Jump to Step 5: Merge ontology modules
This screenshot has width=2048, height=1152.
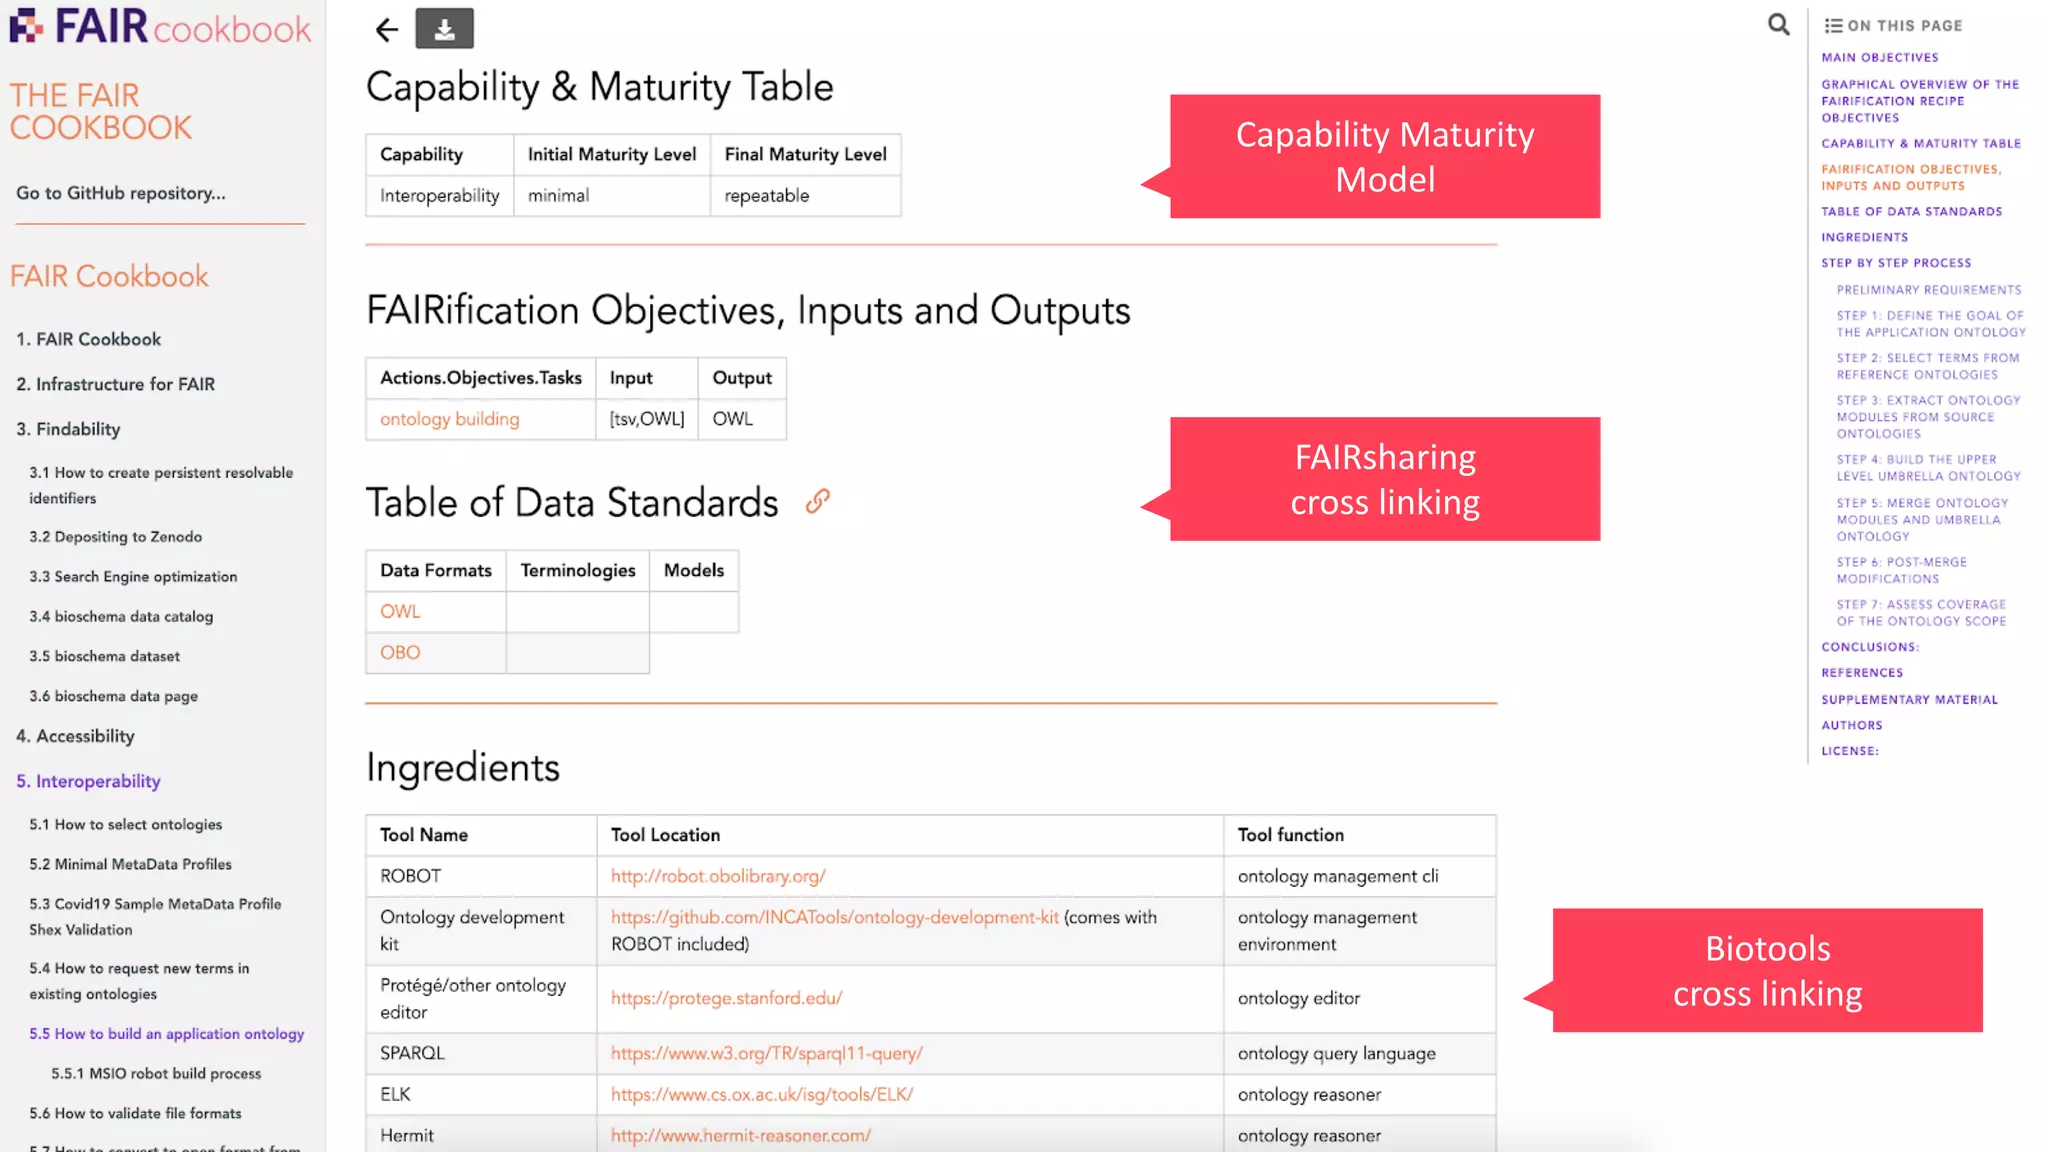(1922, 519)
